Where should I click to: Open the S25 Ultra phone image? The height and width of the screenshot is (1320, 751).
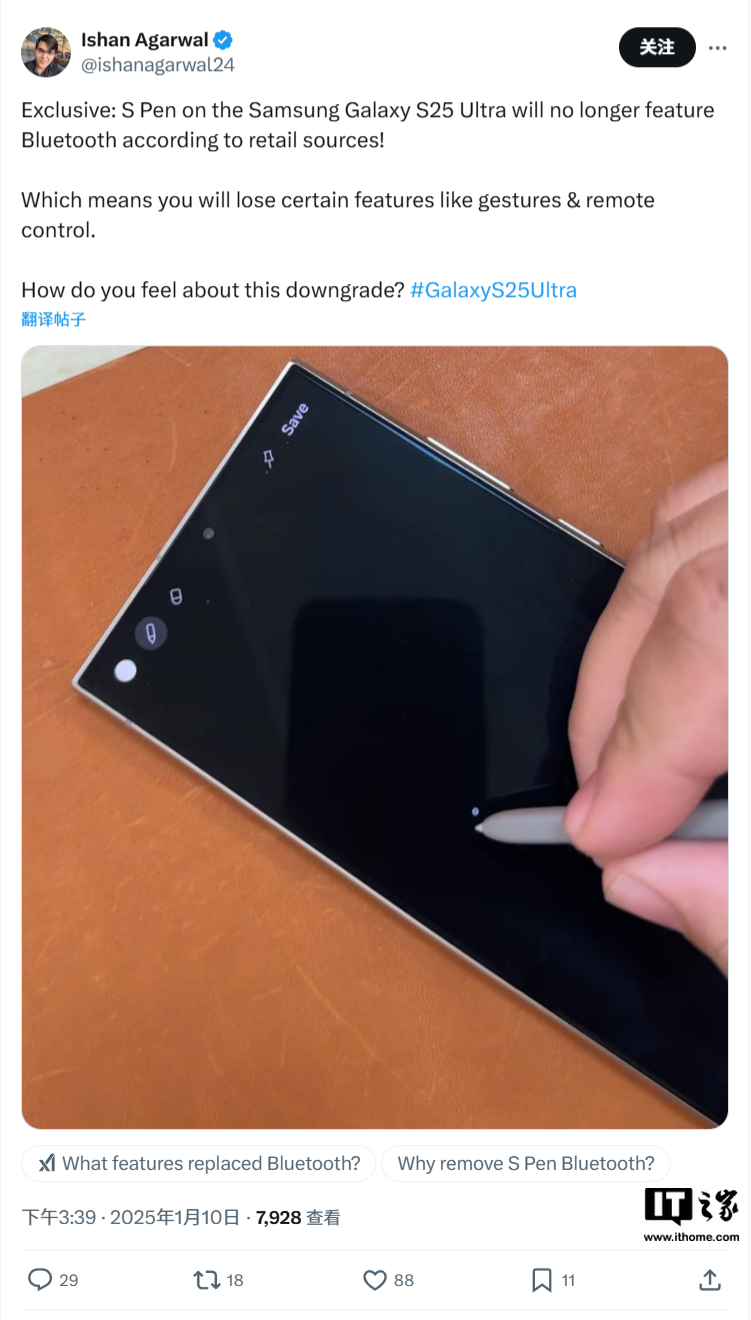(375, 737)
